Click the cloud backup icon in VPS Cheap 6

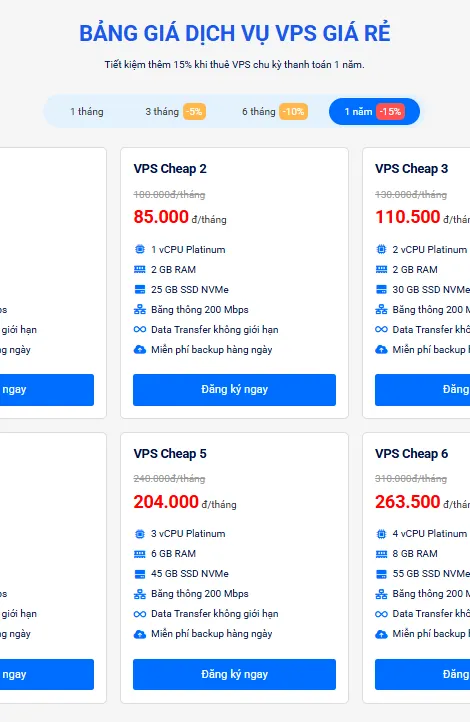[x=381, y=634]
